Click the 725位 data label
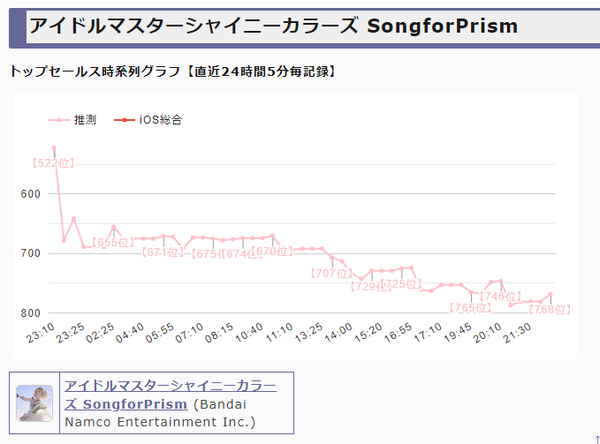The image size is (600, 444). click(401, 284)
